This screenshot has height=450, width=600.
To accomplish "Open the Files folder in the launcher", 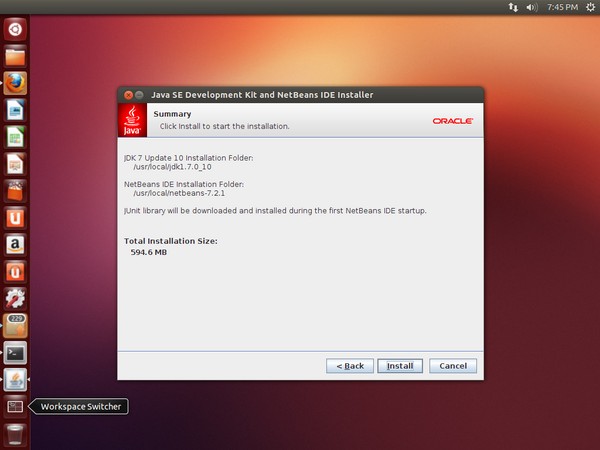I will click(15, 57).
